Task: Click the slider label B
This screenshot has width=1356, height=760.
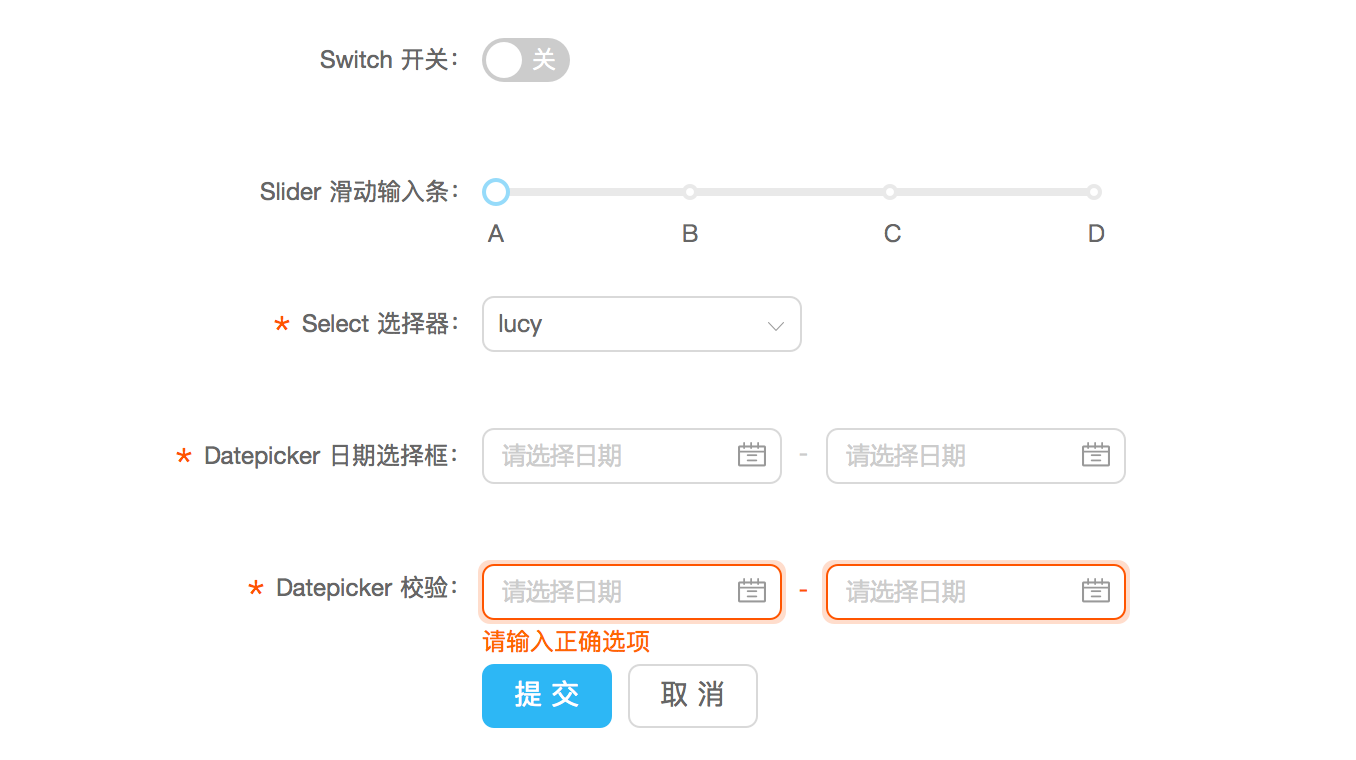Action: click(690, 234)
